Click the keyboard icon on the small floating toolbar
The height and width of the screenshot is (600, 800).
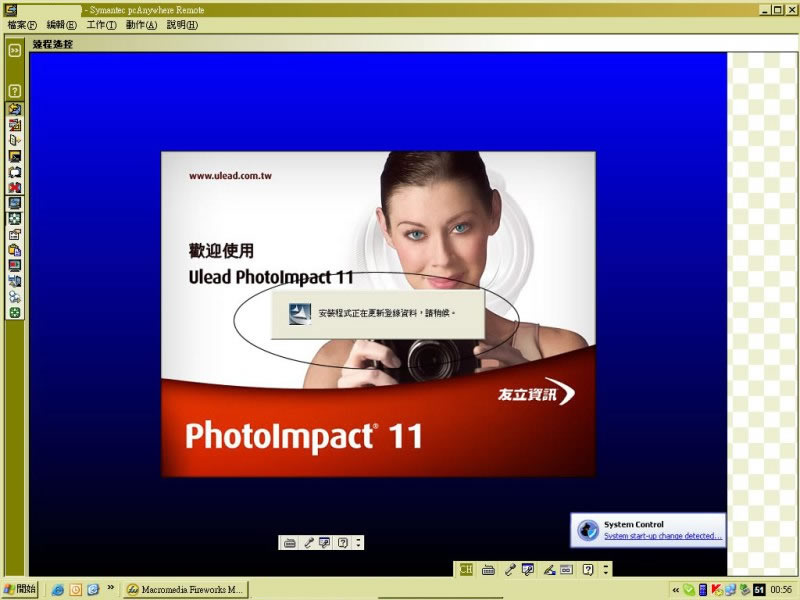coord(290,543)
